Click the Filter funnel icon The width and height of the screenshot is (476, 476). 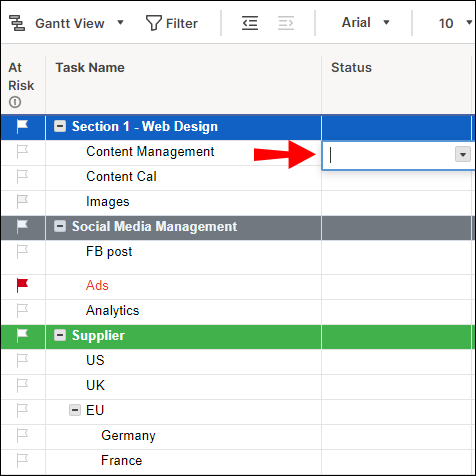154,23
